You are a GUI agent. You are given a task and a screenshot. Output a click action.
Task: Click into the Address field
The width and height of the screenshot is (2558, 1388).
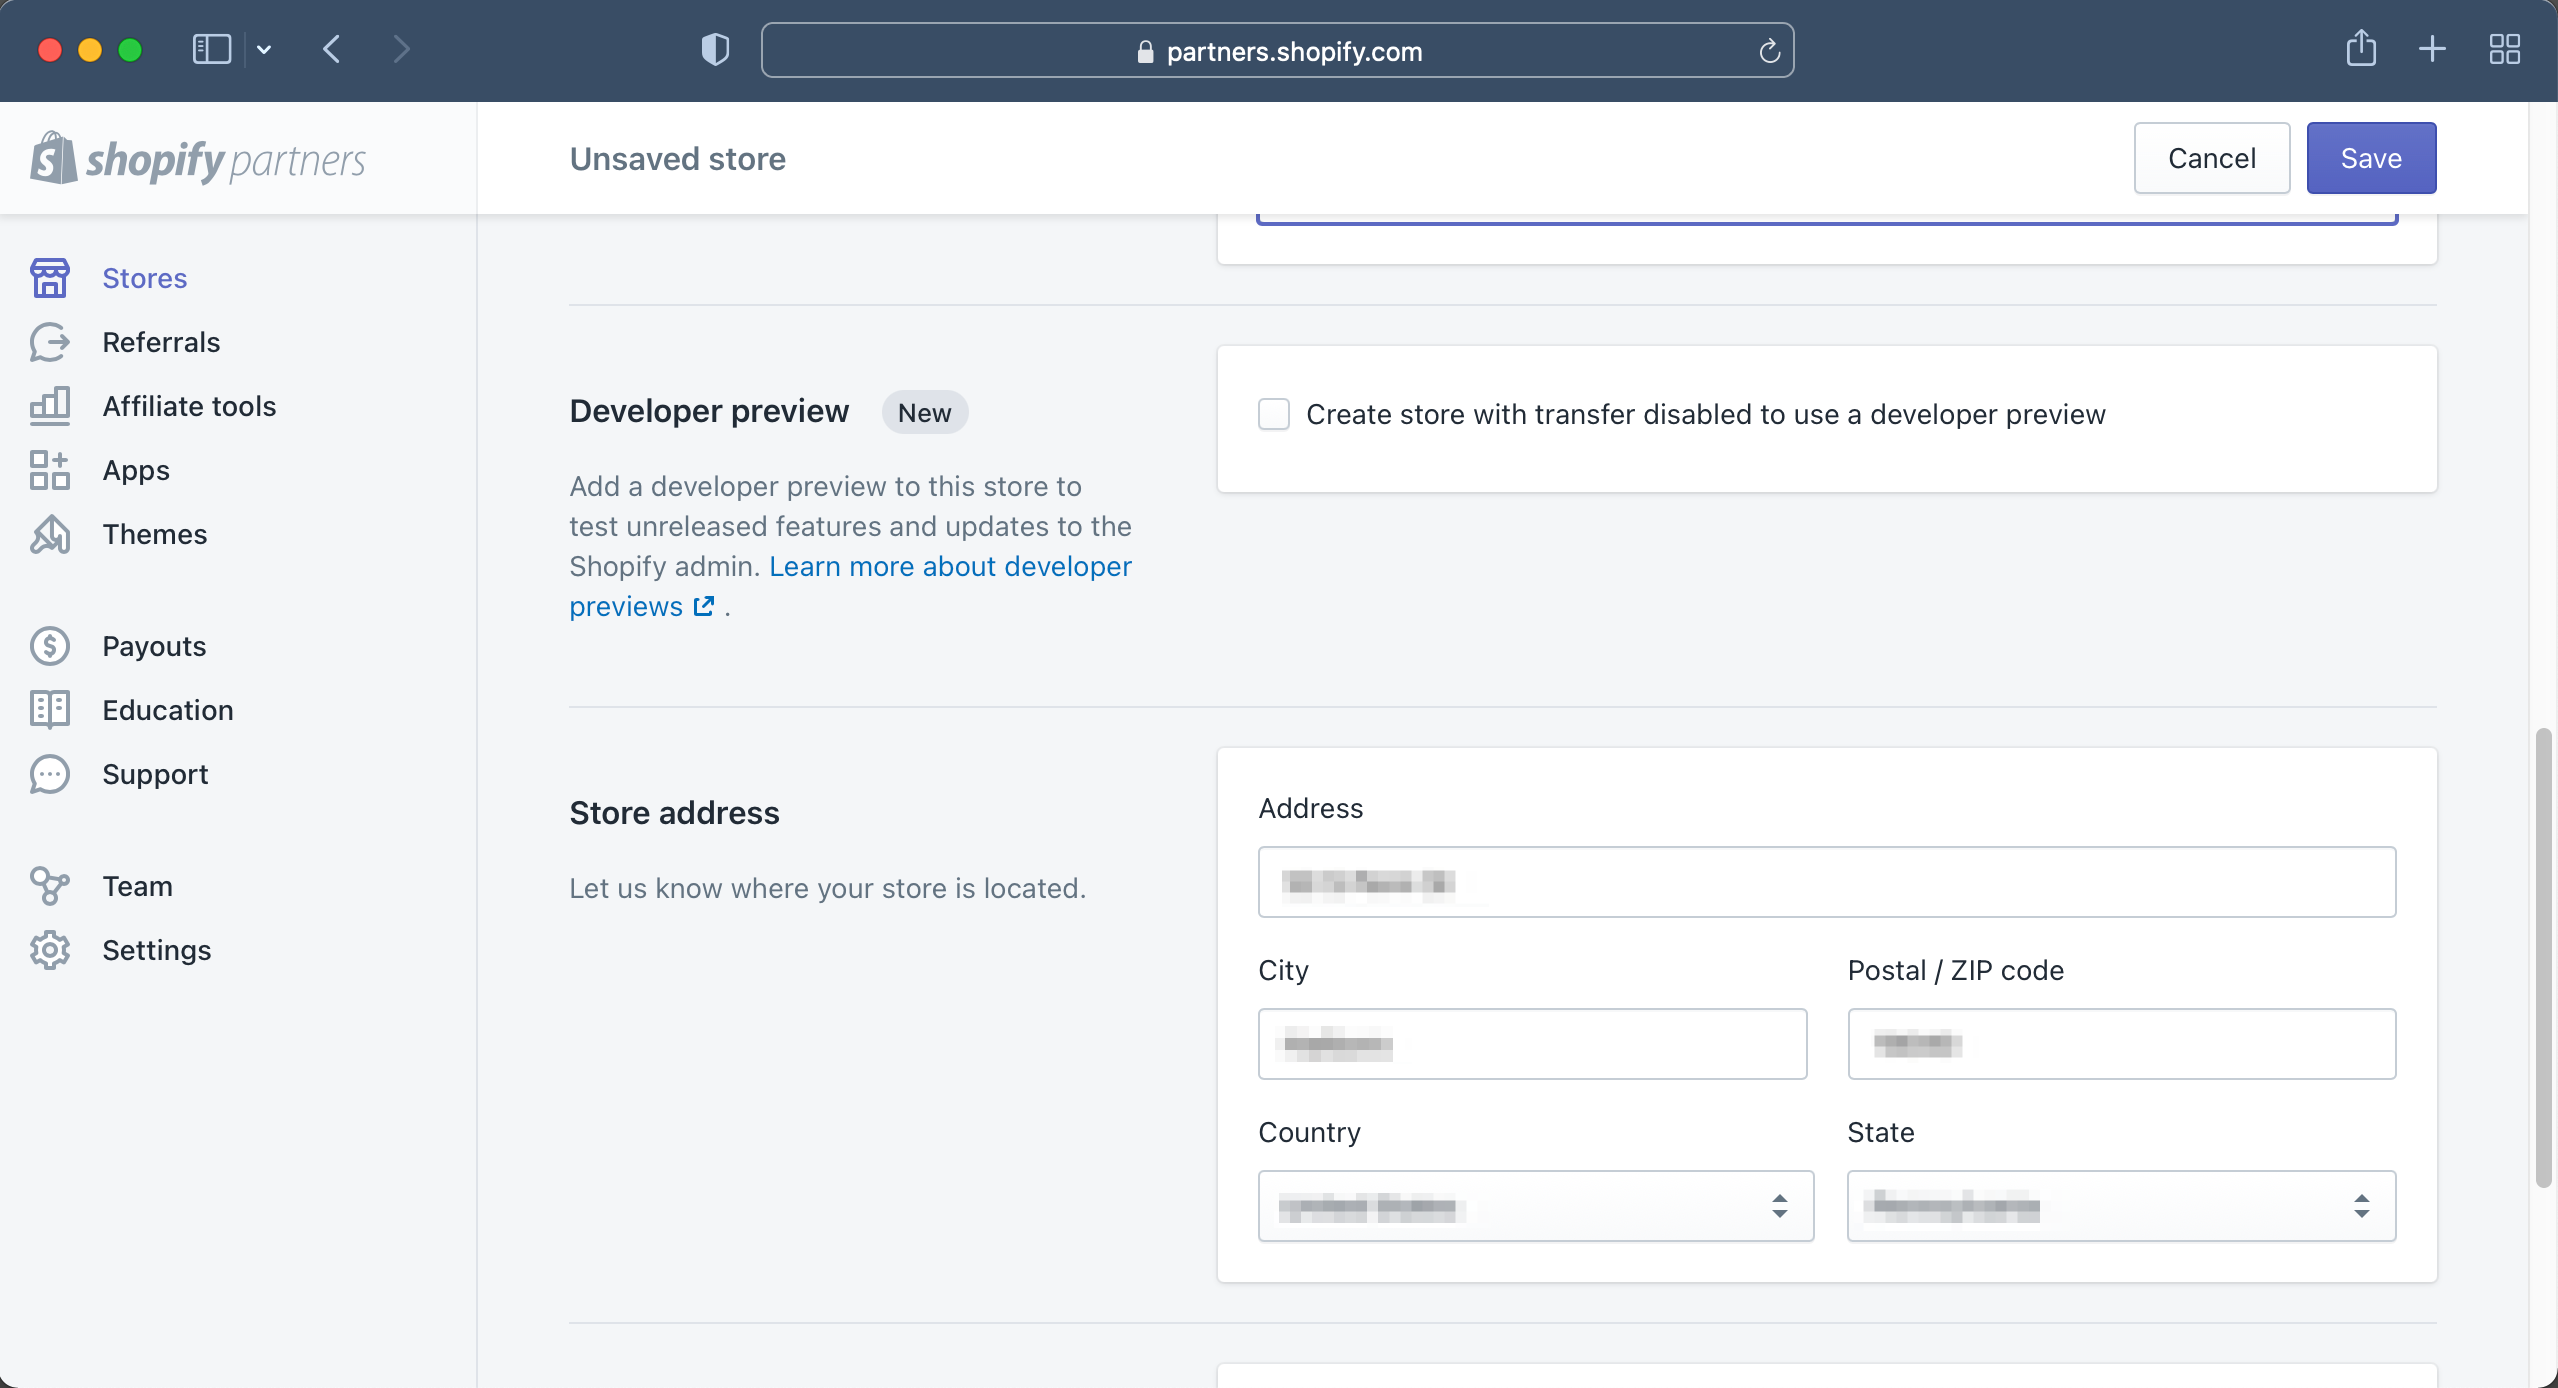1827,882
